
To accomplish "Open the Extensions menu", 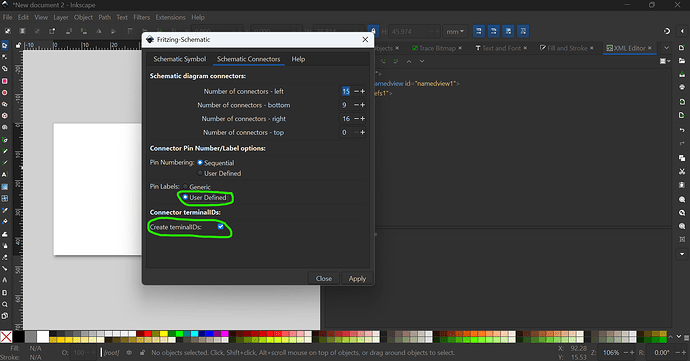I will click(170, 17).
